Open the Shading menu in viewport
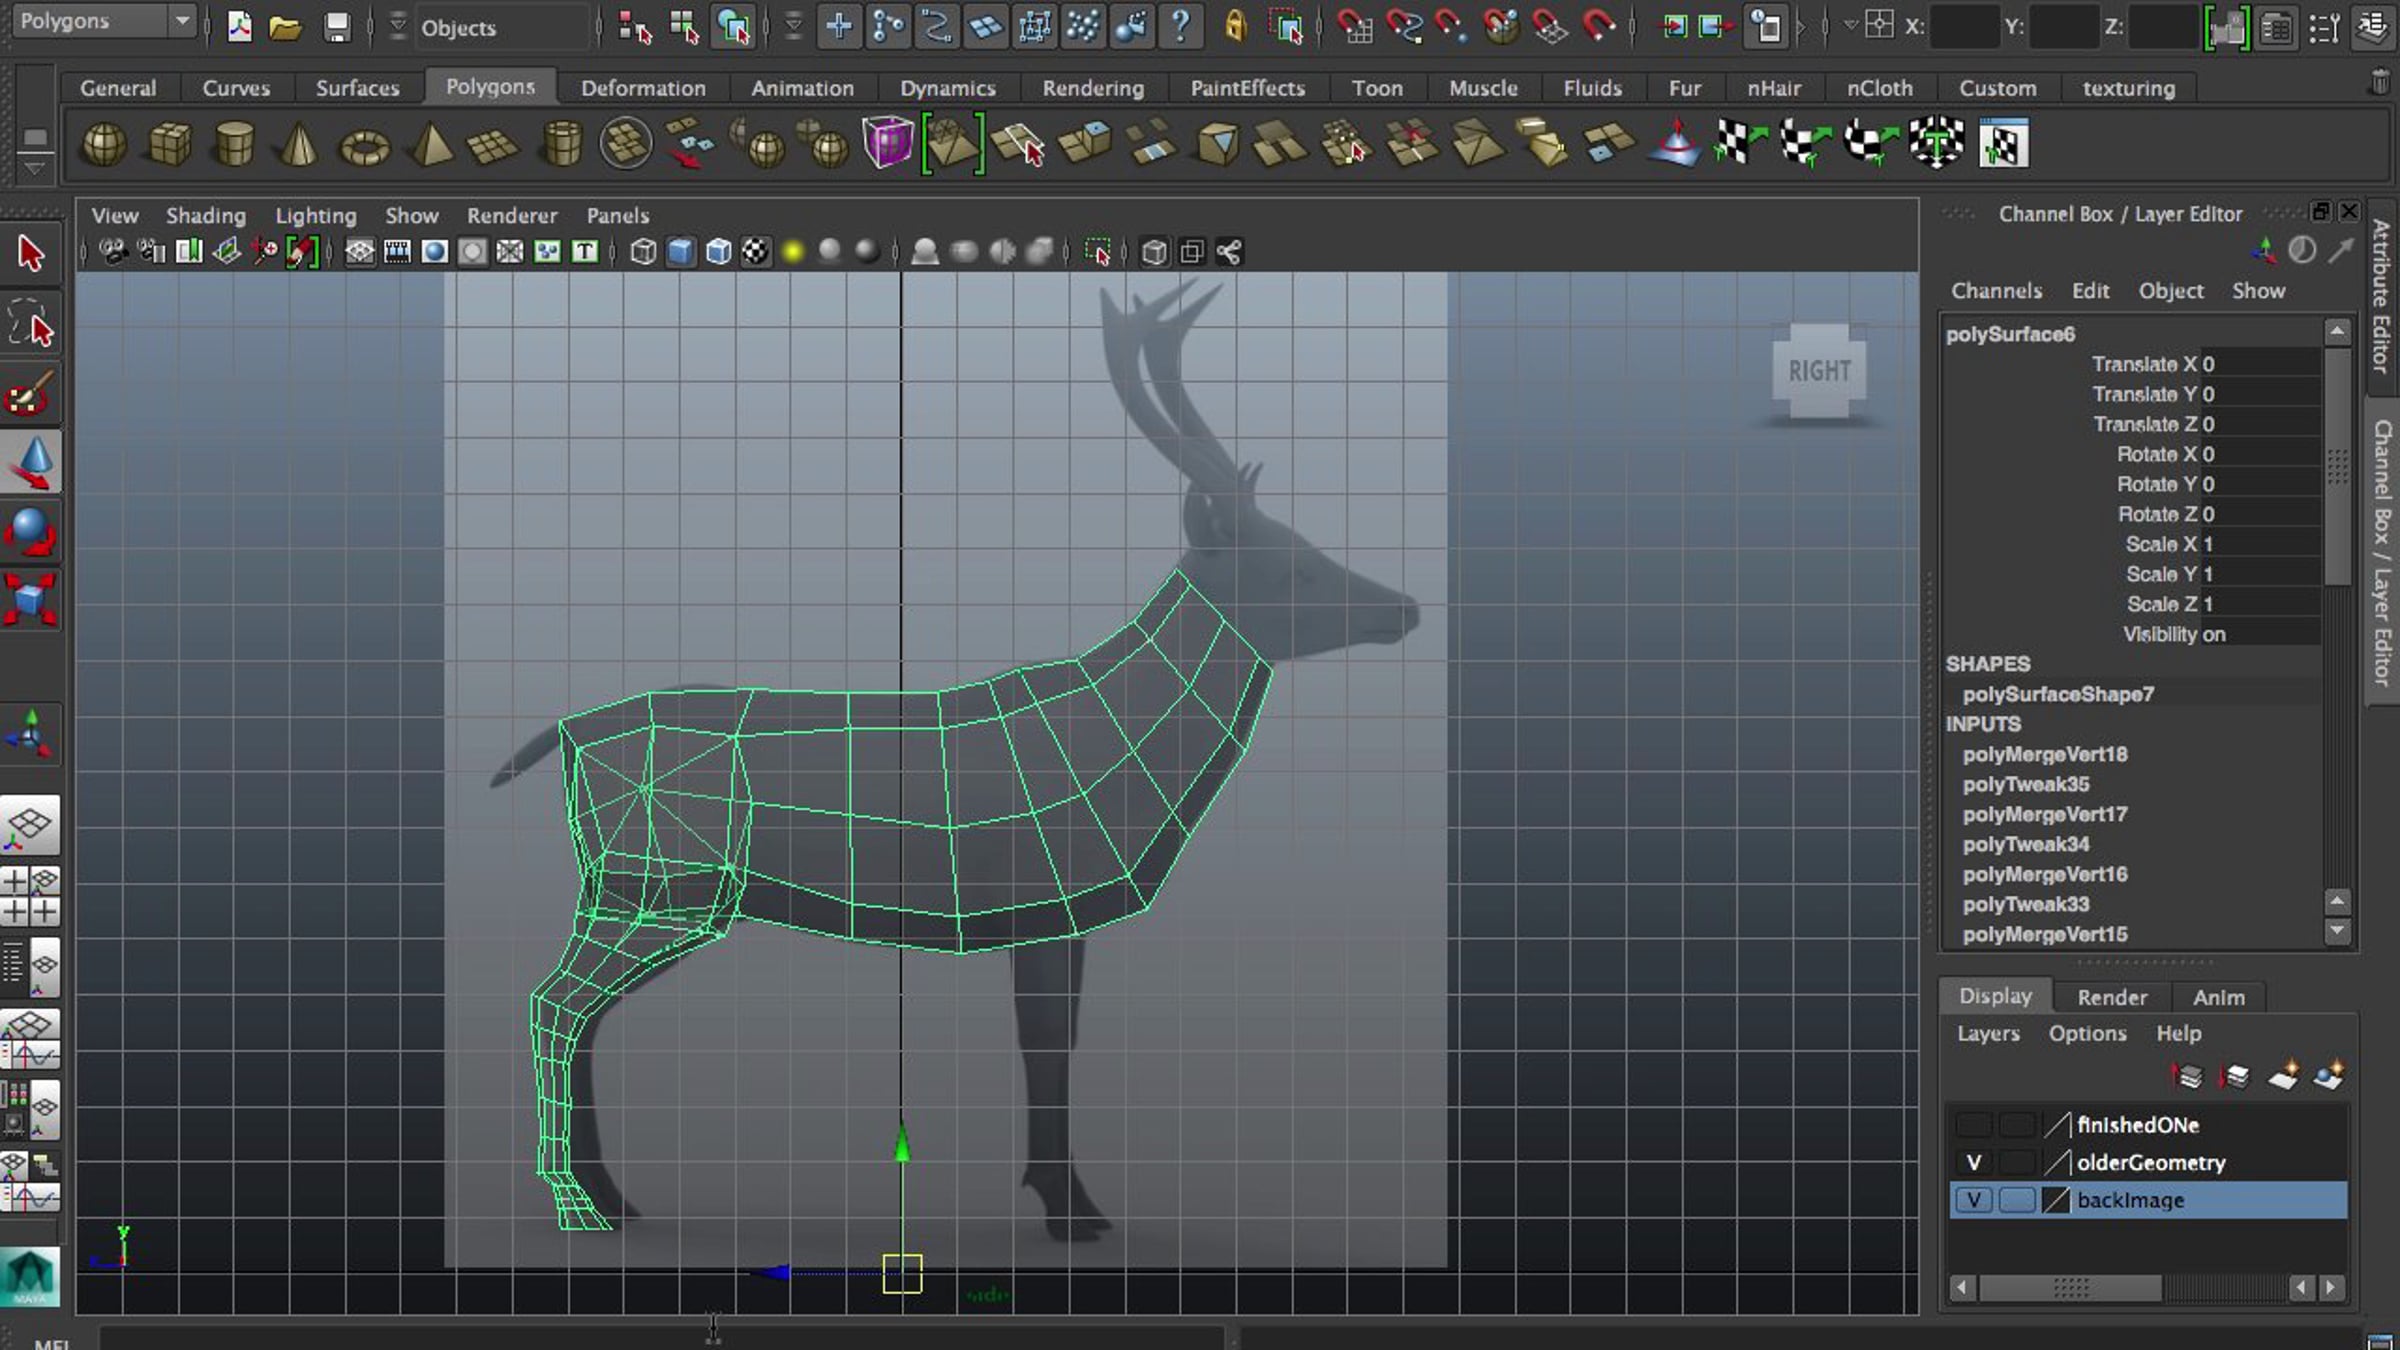 (x=205, y=216)
